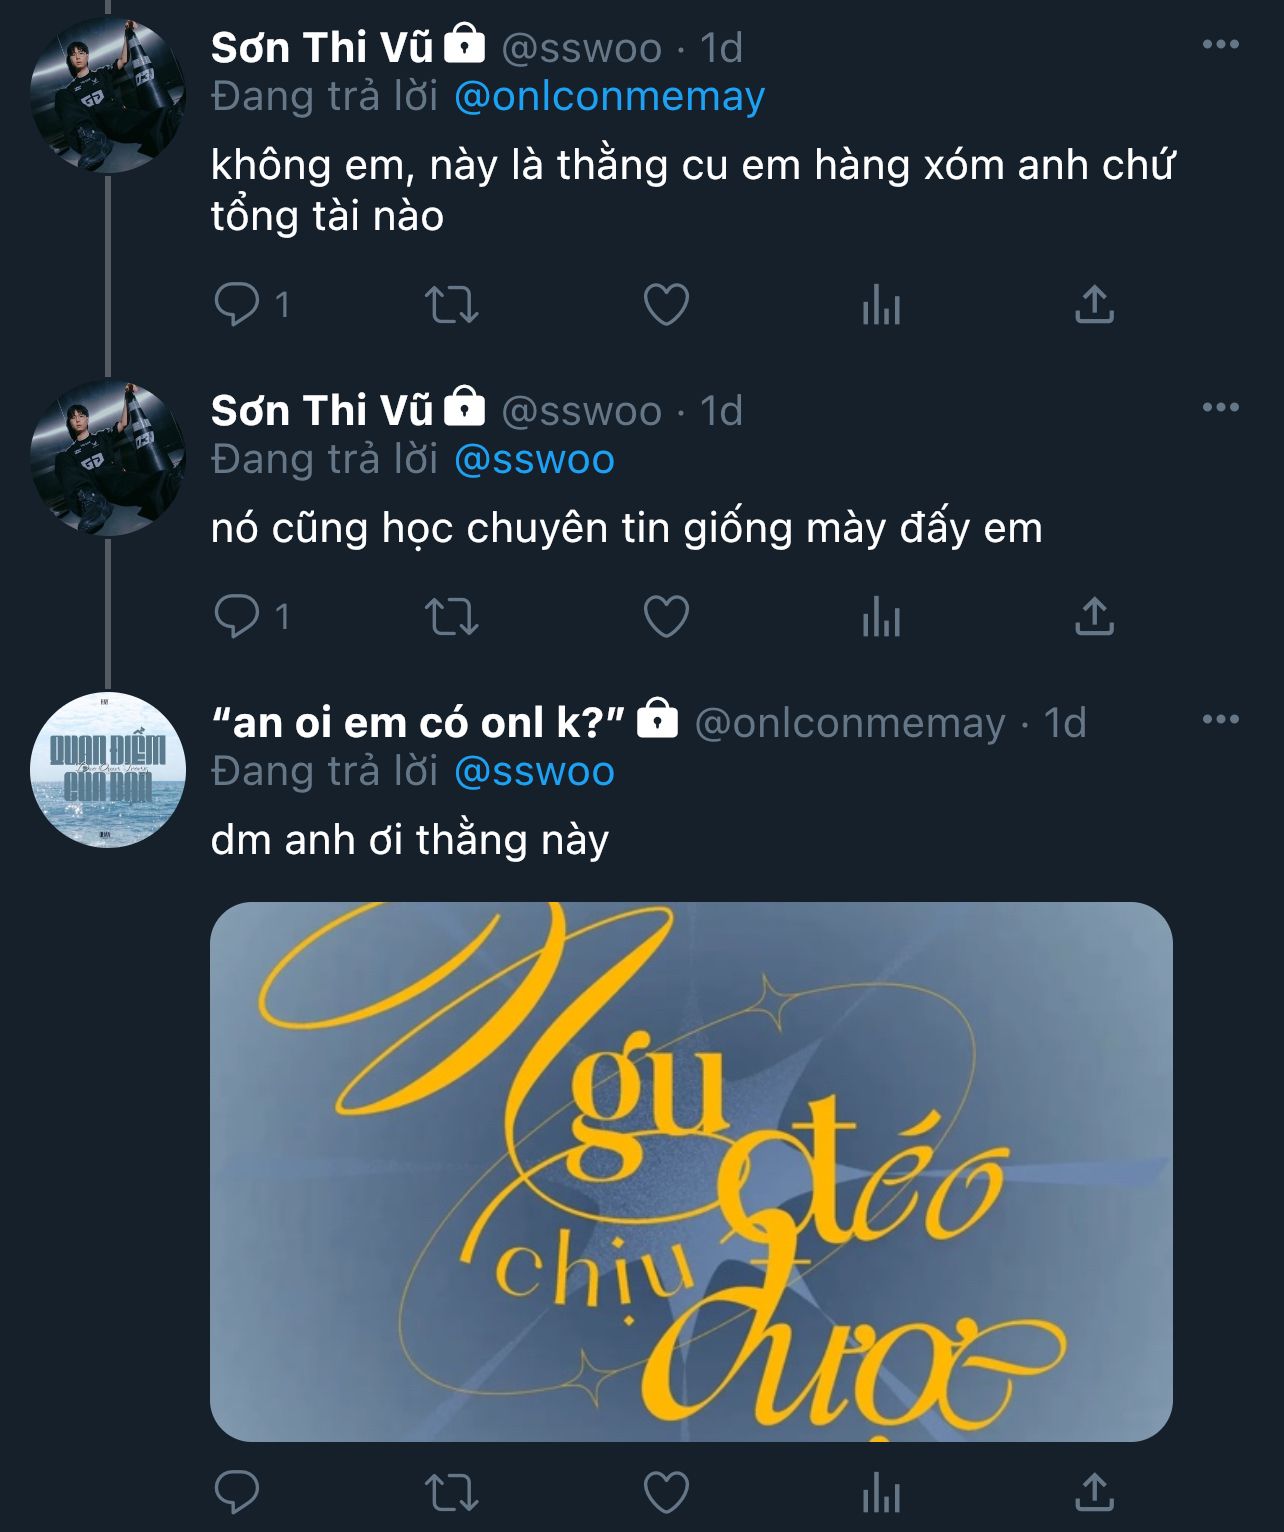Screen dimensions: 1284x1532
Task: Like the "dm anh ơi thằng này" tweet
Action: point(666,1492)
